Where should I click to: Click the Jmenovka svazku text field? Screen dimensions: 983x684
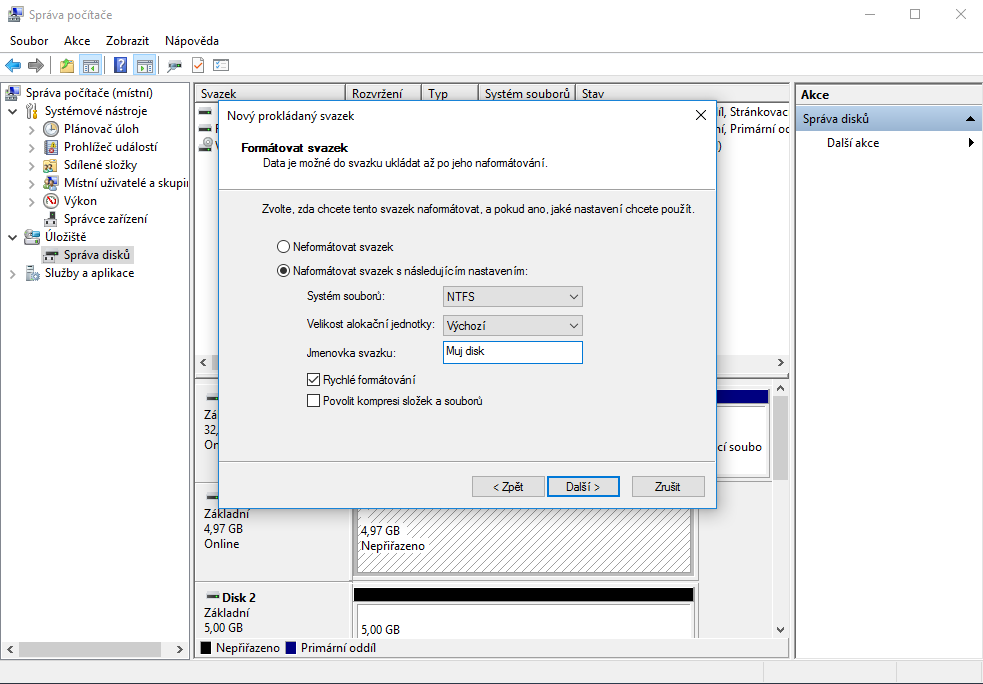click(x=512, y=352)
